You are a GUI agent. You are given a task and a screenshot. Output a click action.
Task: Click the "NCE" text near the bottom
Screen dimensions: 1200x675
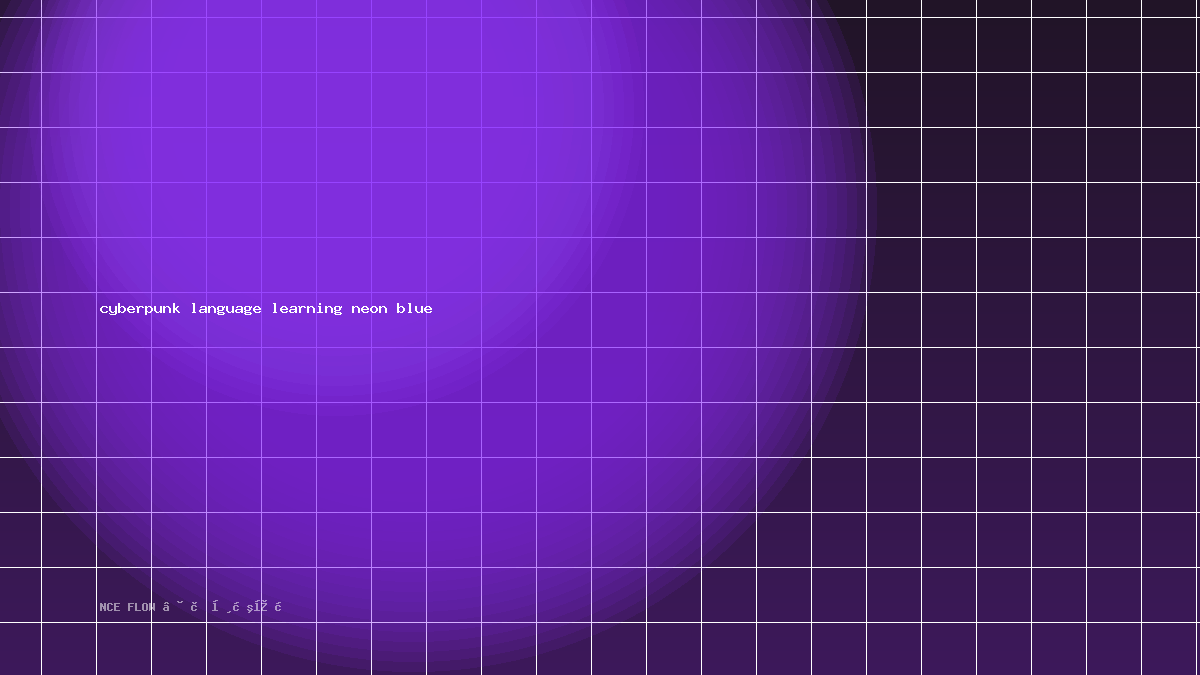[110, 607]
